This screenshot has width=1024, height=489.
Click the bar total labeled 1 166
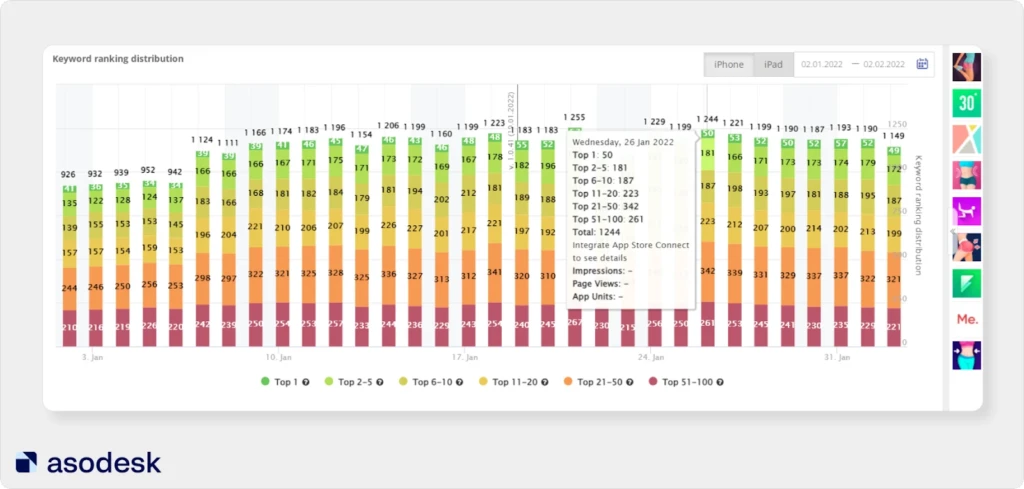pos(256,133)
